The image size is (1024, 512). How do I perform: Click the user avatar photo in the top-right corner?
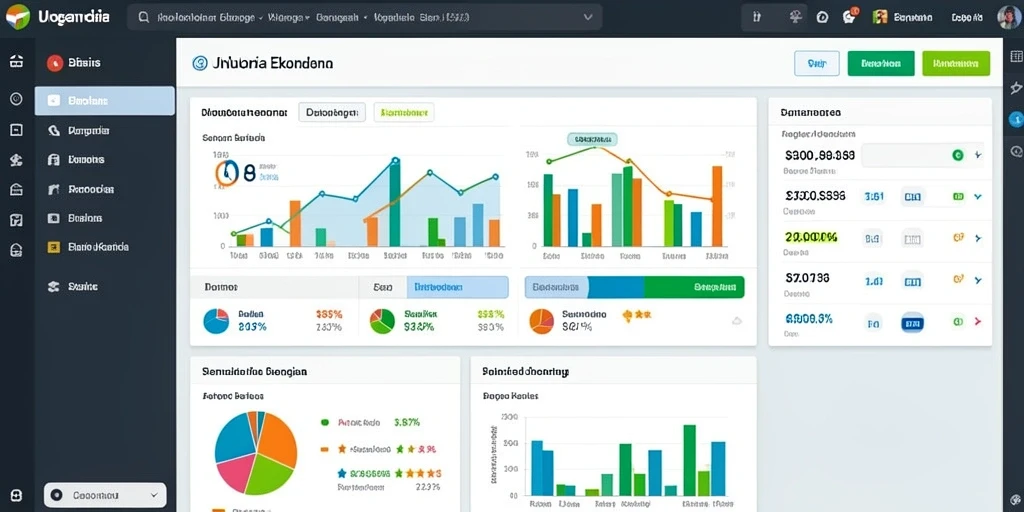tap(1008, 17)
